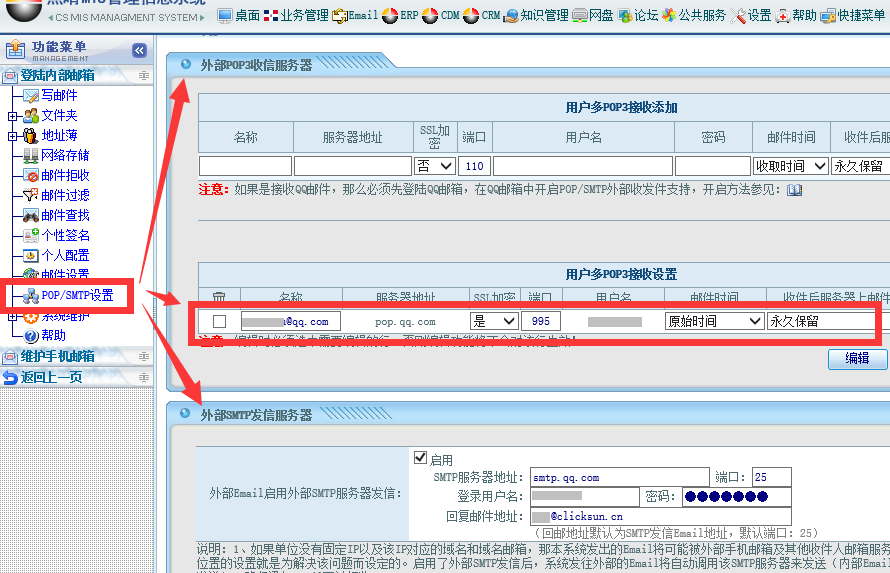Click SMTP 端口 field showing 25
This screenshot has height=573, width=890.
coord(771,478)
